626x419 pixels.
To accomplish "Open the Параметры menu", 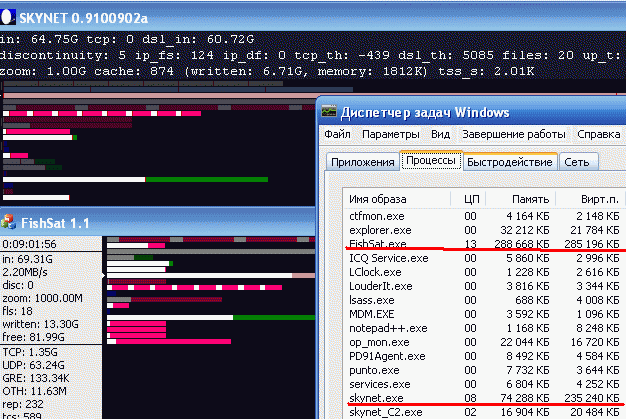I will [x=390, y=134].
